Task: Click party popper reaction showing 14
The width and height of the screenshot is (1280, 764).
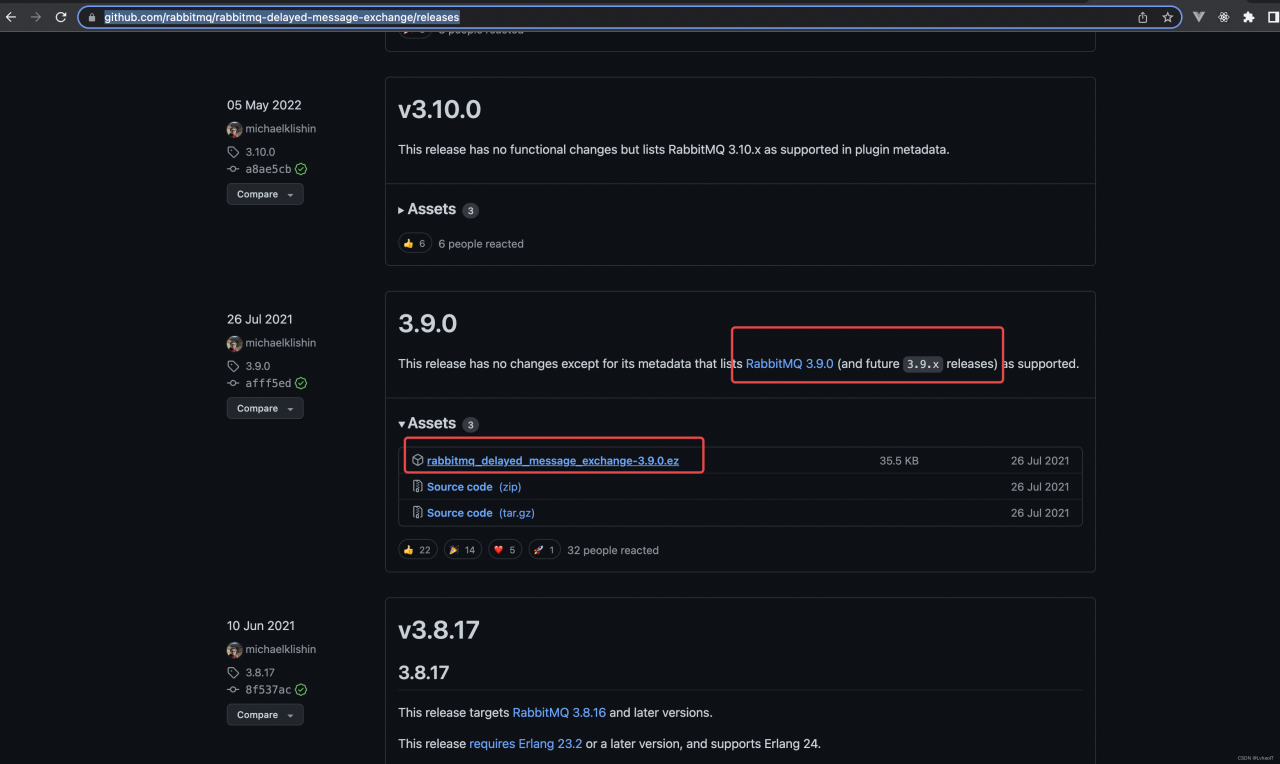Action: (x=462, y=550)
